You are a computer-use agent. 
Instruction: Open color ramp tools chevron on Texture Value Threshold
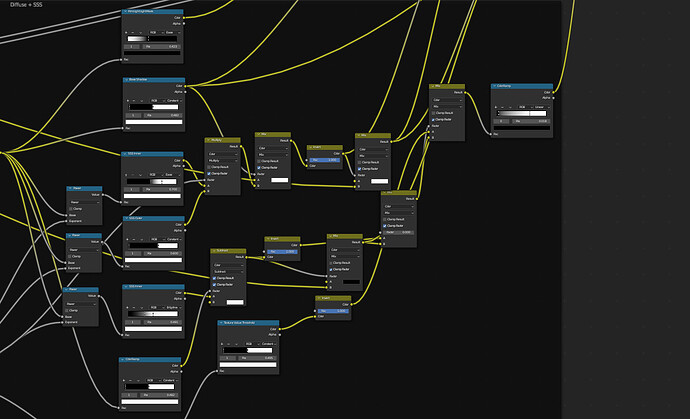[235, 344]
